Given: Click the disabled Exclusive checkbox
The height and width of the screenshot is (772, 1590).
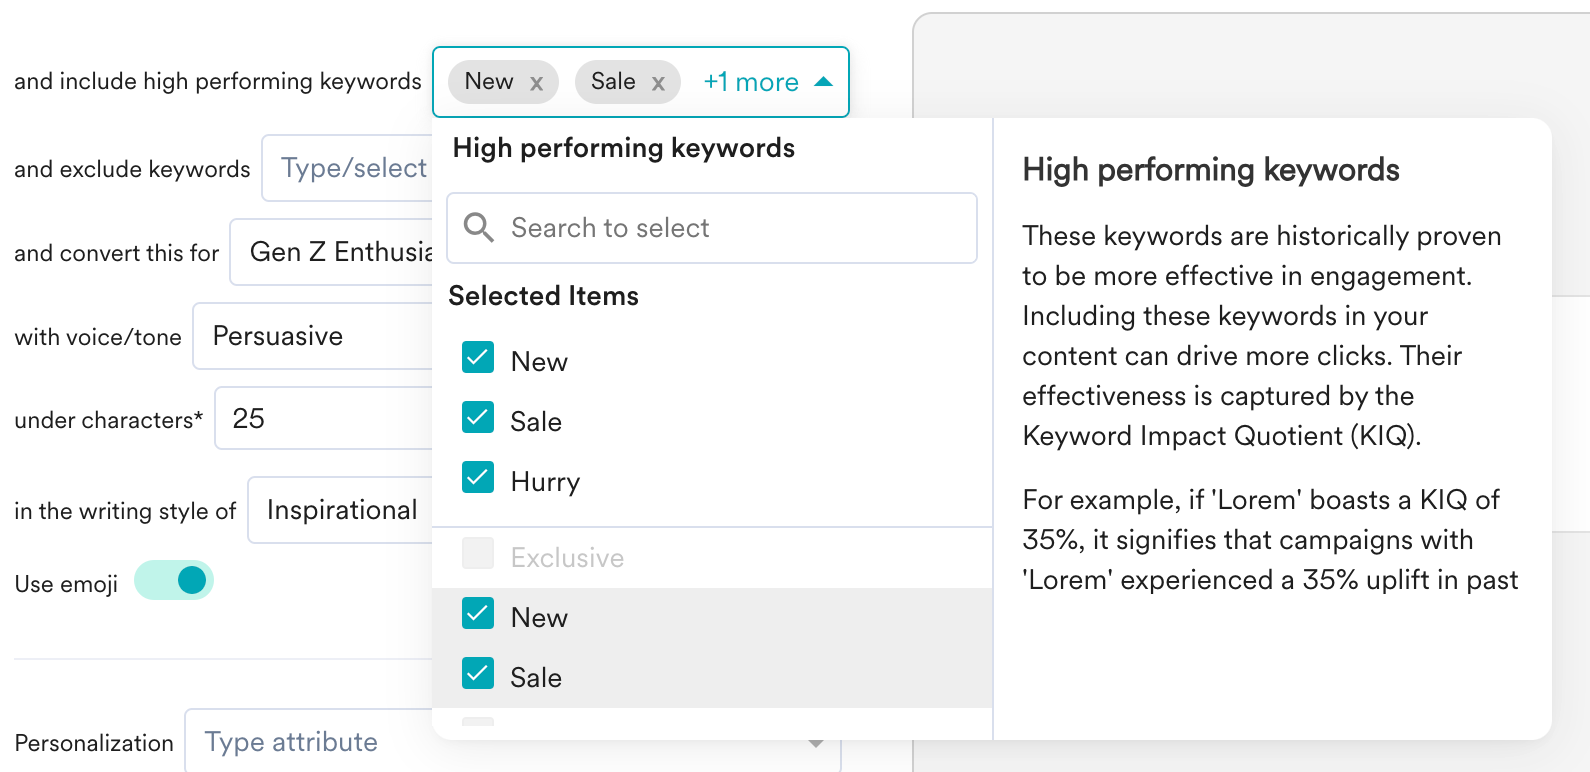Looking at the screenshot, I should 478,554.
